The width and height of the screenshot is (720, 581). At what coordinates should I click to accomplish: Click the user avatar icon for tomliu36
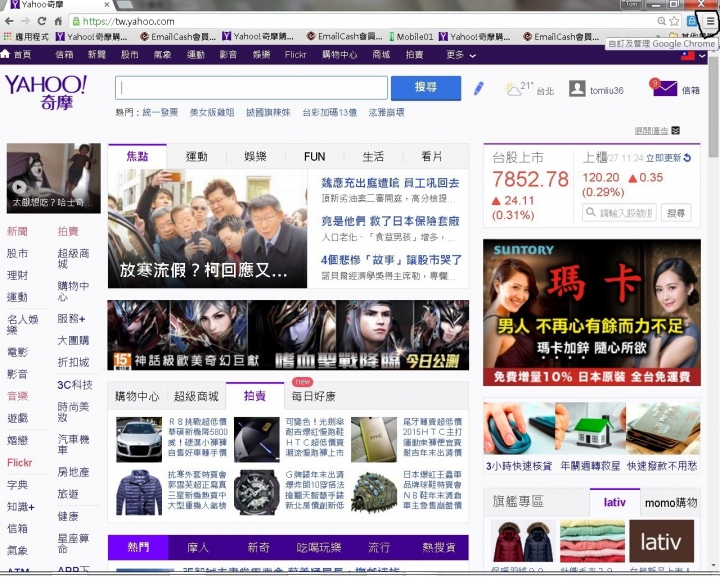[577, 88]
